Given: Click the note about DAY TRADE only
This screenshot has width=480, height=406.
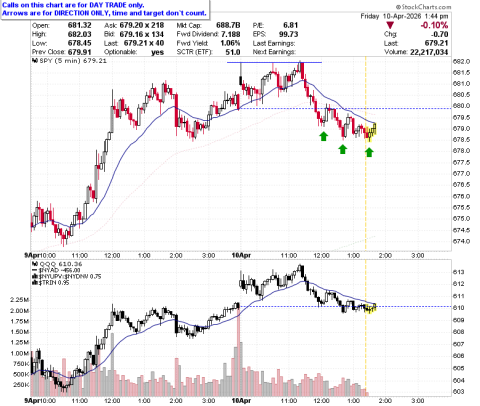Looking at the screenshot, I should pyautogui.click(x=73, y=5).
